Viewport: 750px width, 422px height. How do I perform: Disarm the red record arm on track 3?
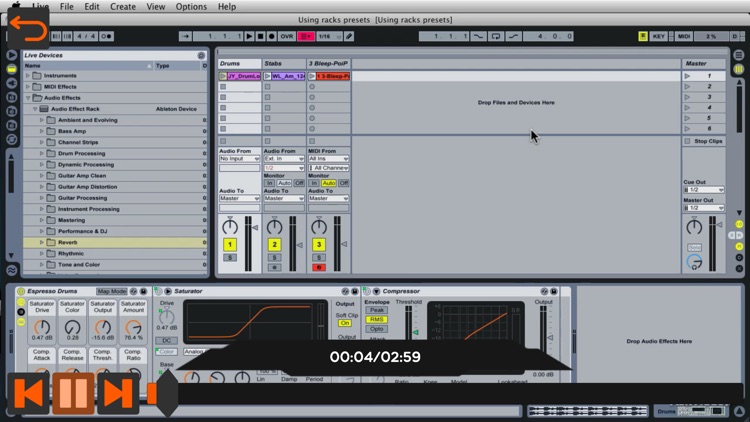coord(319,268)
